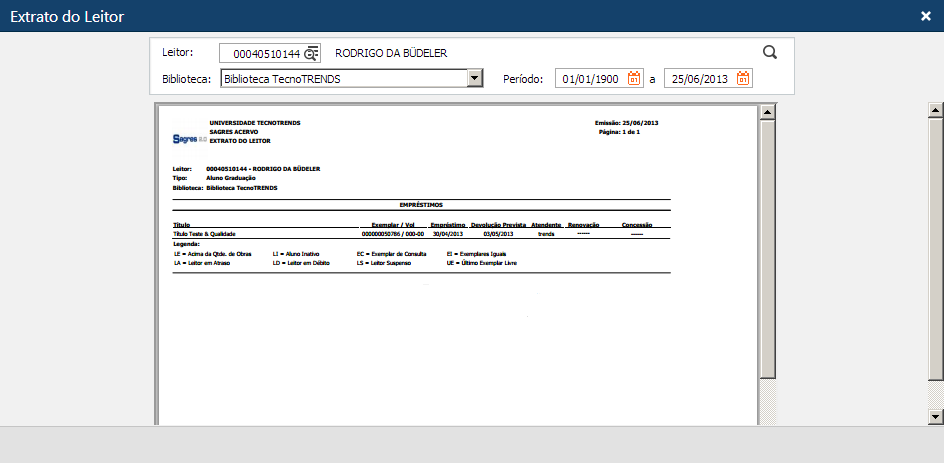Image resolution: width=944 pixels, height=463 pixels.
Task: Click the end date field 25/06/2013
Action: (x=699, y=79)
